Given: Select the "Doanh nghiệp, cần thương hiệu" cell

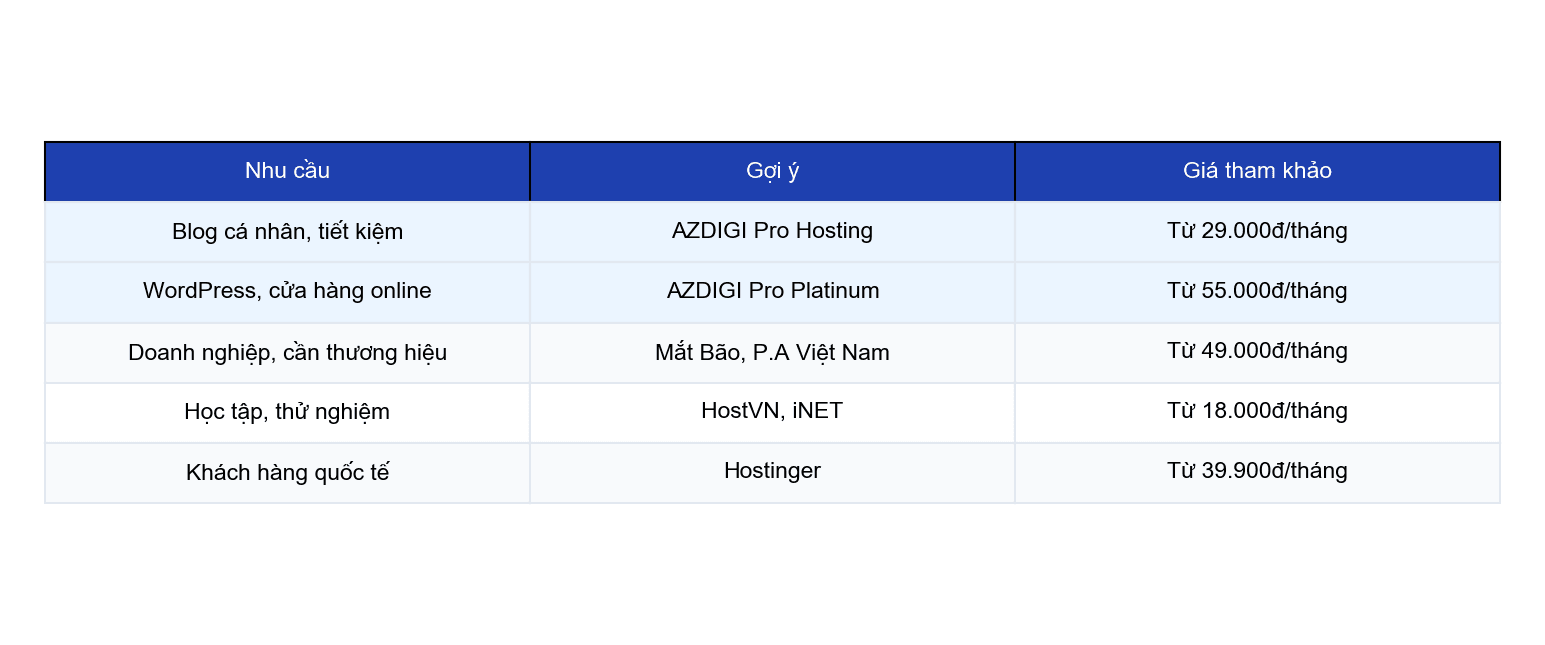Looking at the screenshot, I should pos(287,352).
